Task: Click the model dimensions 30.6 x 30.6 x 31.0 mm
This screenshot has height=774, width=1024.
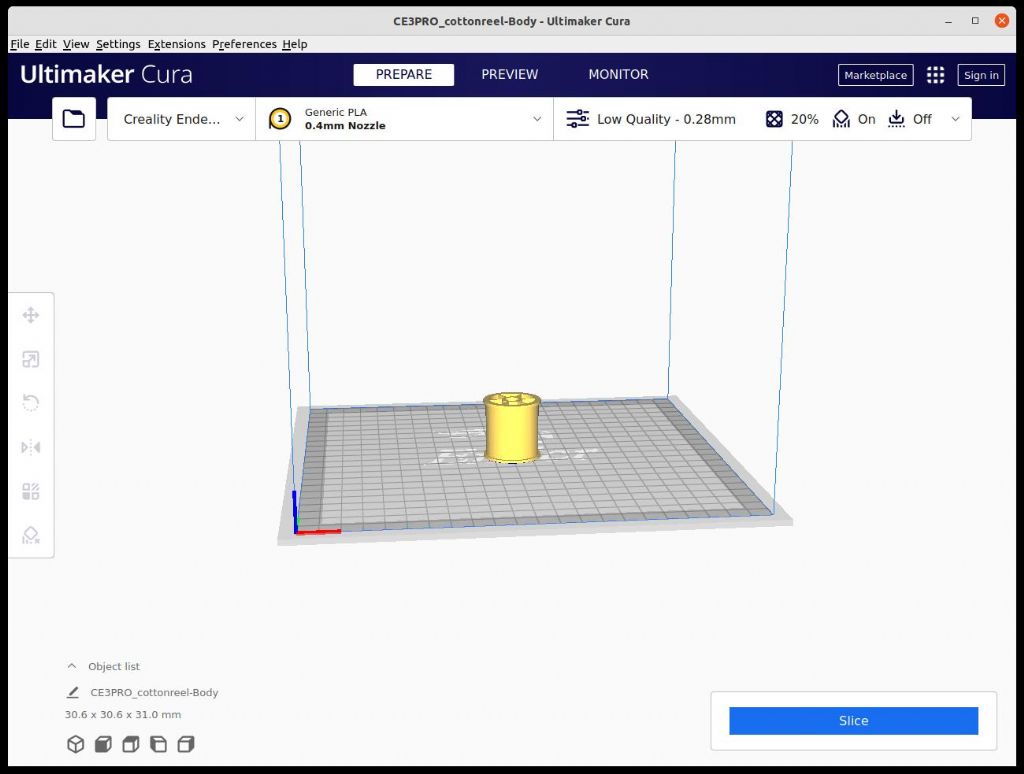Action: [123, 715]
